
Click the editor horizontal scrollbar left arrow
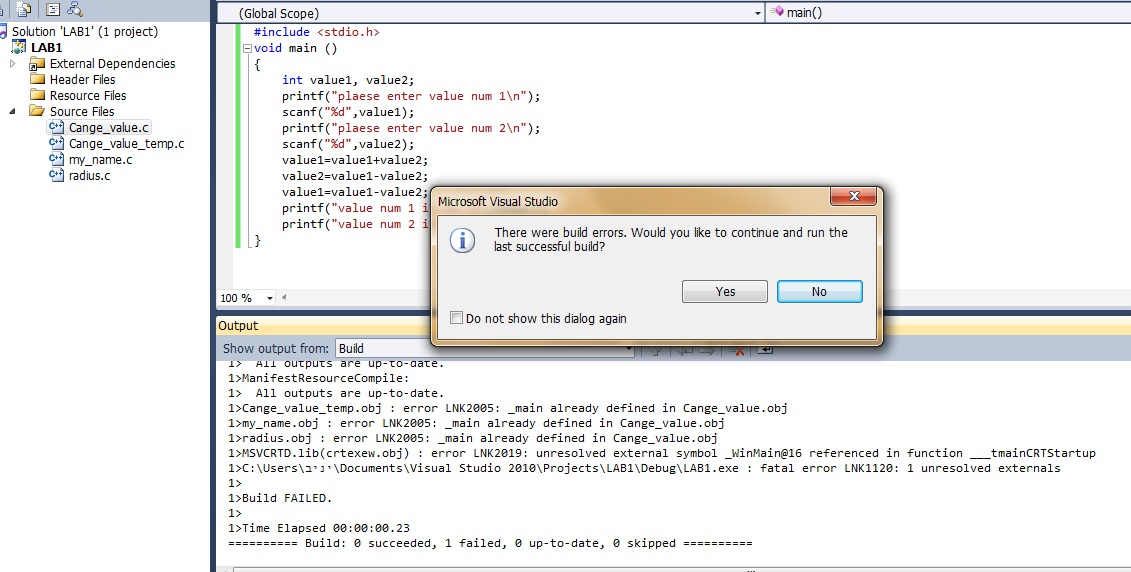[x=285, y=298]
